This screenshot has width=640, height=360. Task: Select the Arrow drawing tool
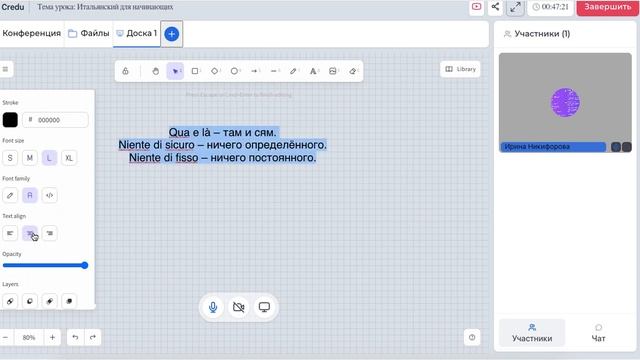click(254, 71)
